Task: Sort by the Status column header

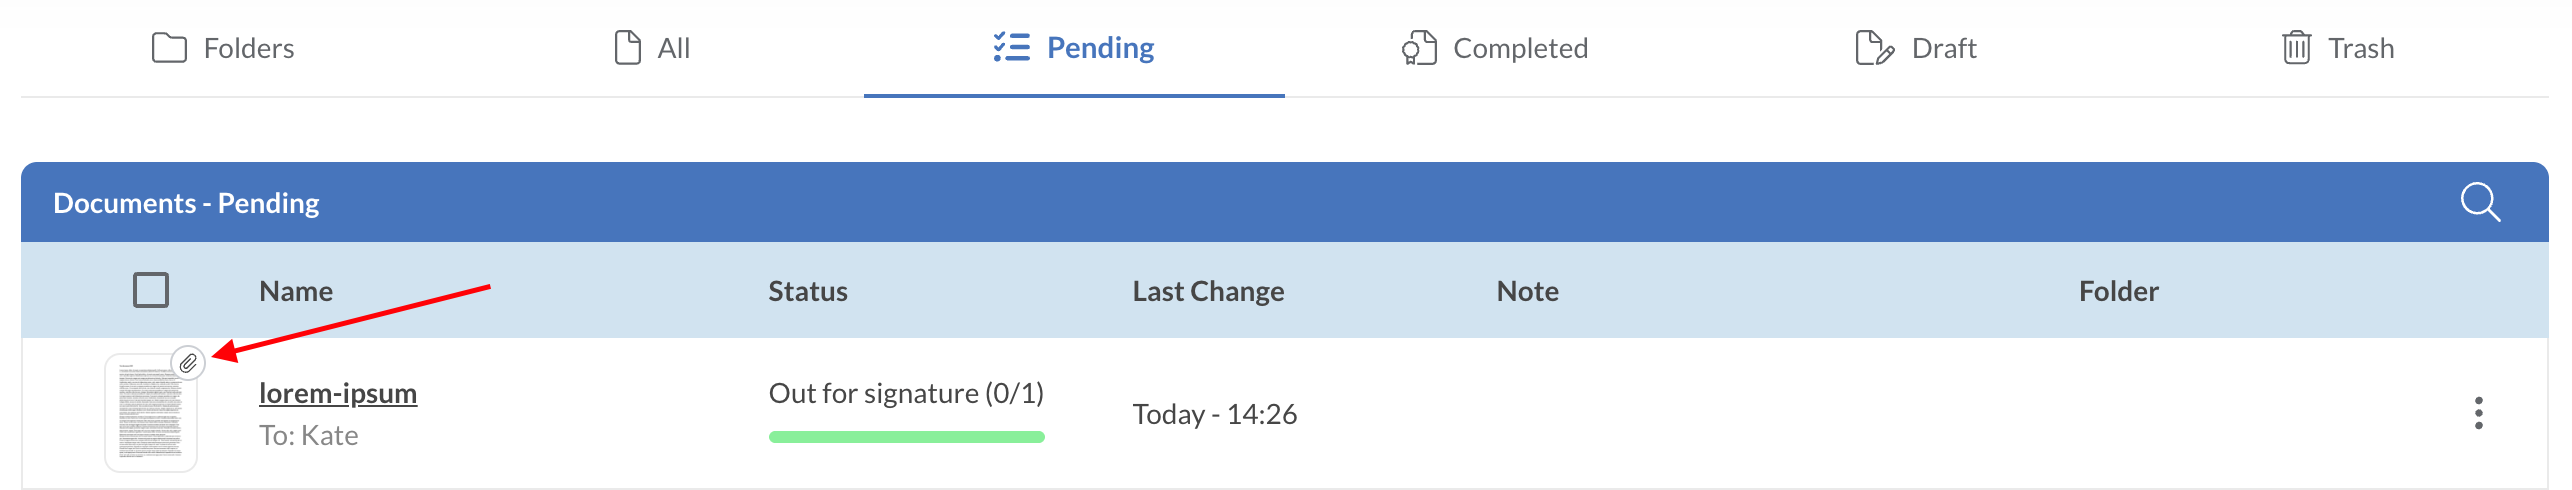Action: (x=807, y=291)
